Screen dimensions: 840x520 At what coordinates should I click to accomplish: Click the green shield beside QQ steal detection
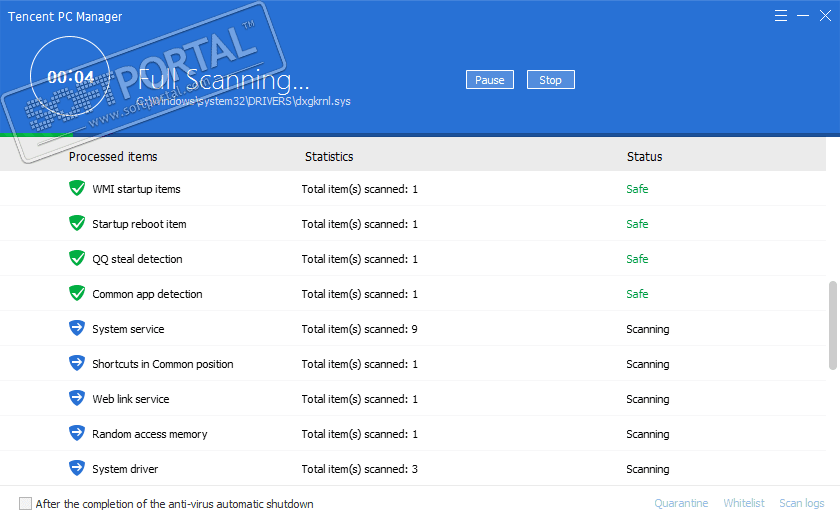[x=77, y=259]
